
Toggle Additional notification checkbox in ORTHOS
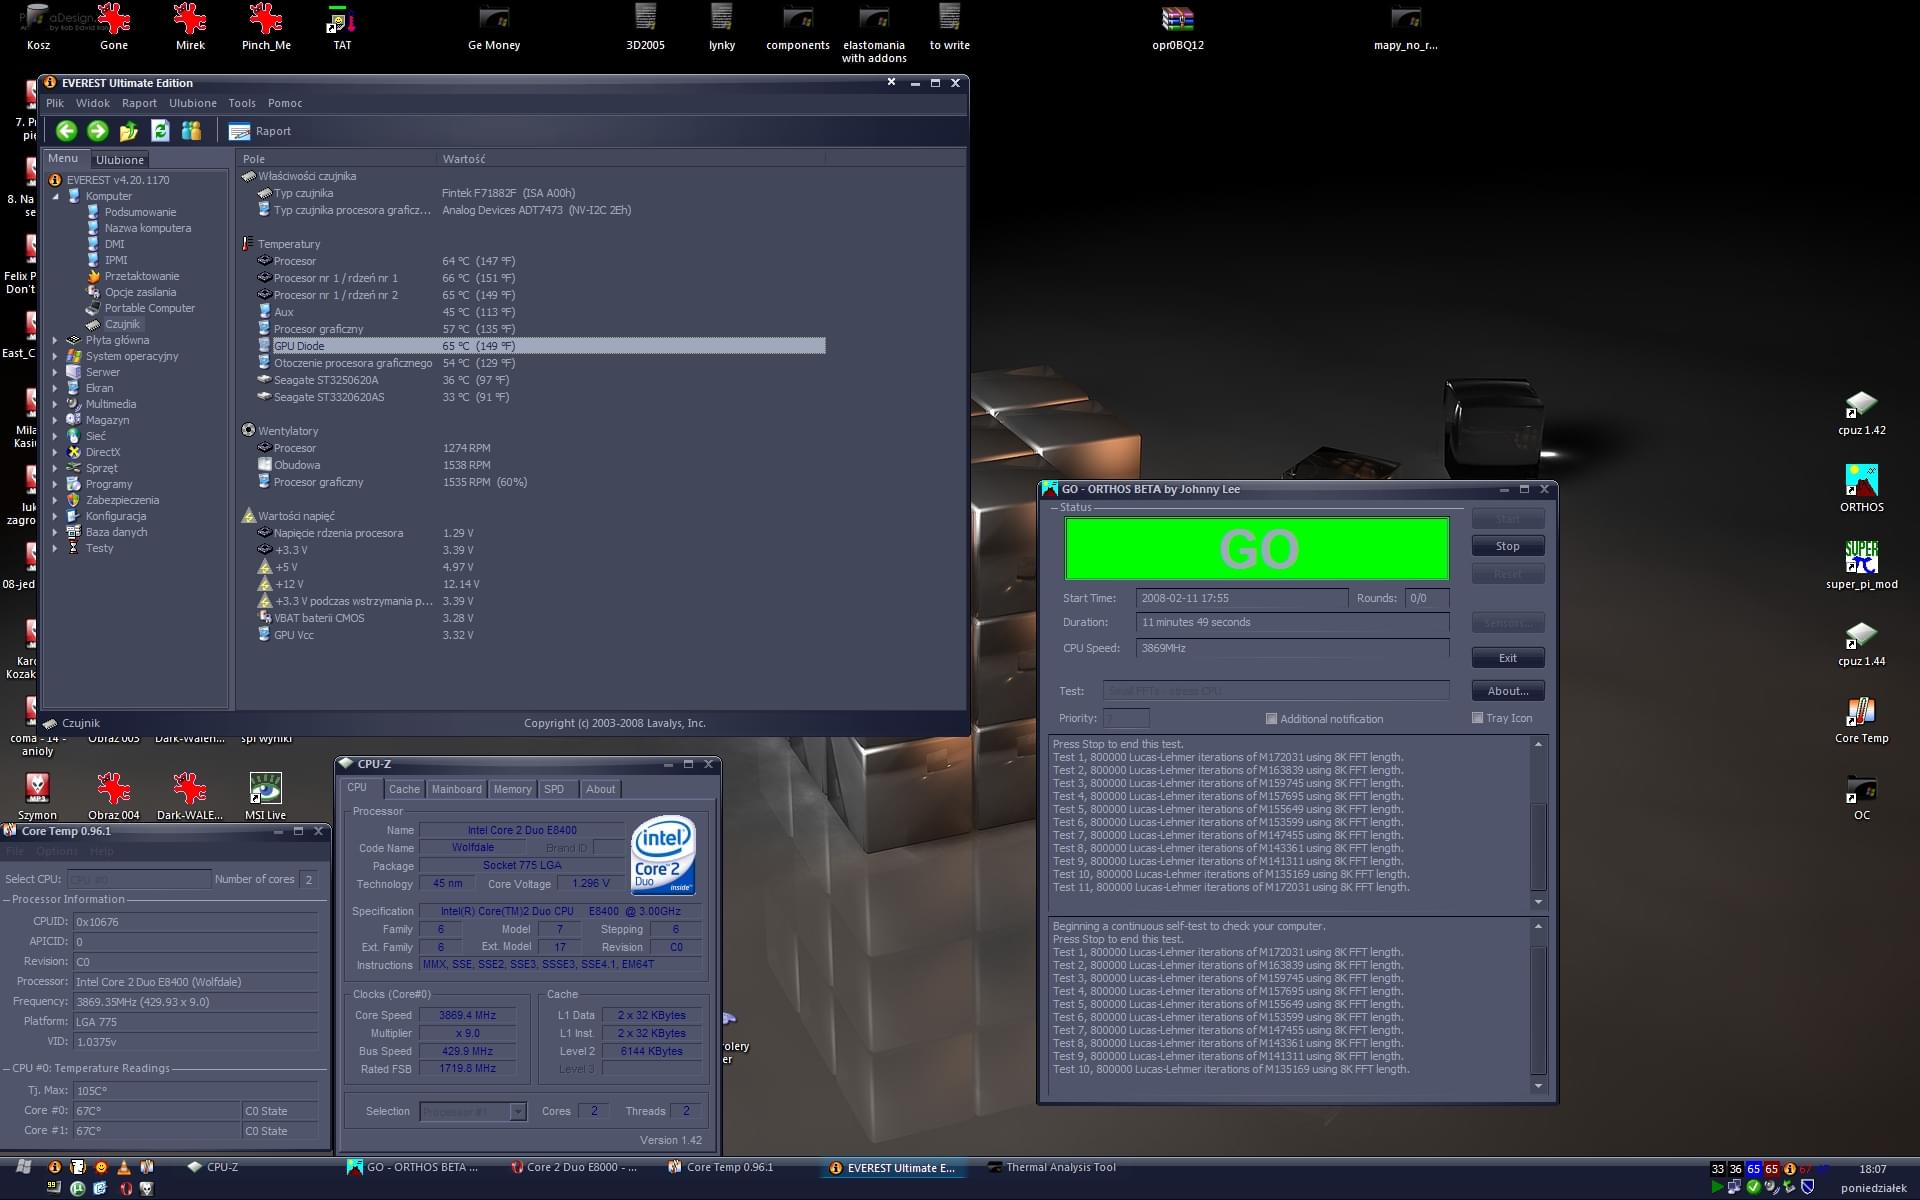(1271, 719)
